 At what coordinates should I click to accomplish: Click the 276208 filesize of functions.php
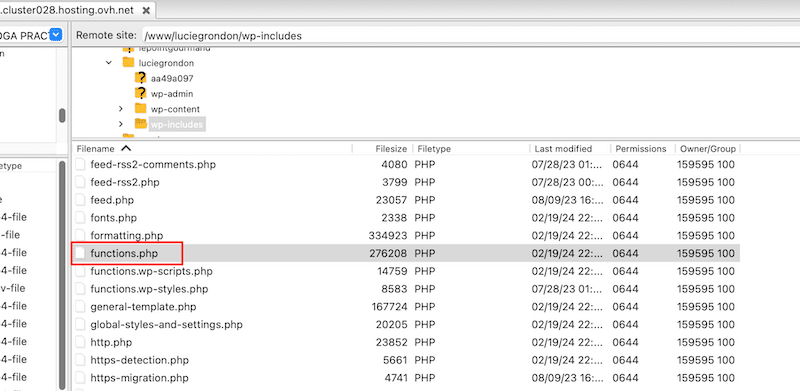coord(388,253)
